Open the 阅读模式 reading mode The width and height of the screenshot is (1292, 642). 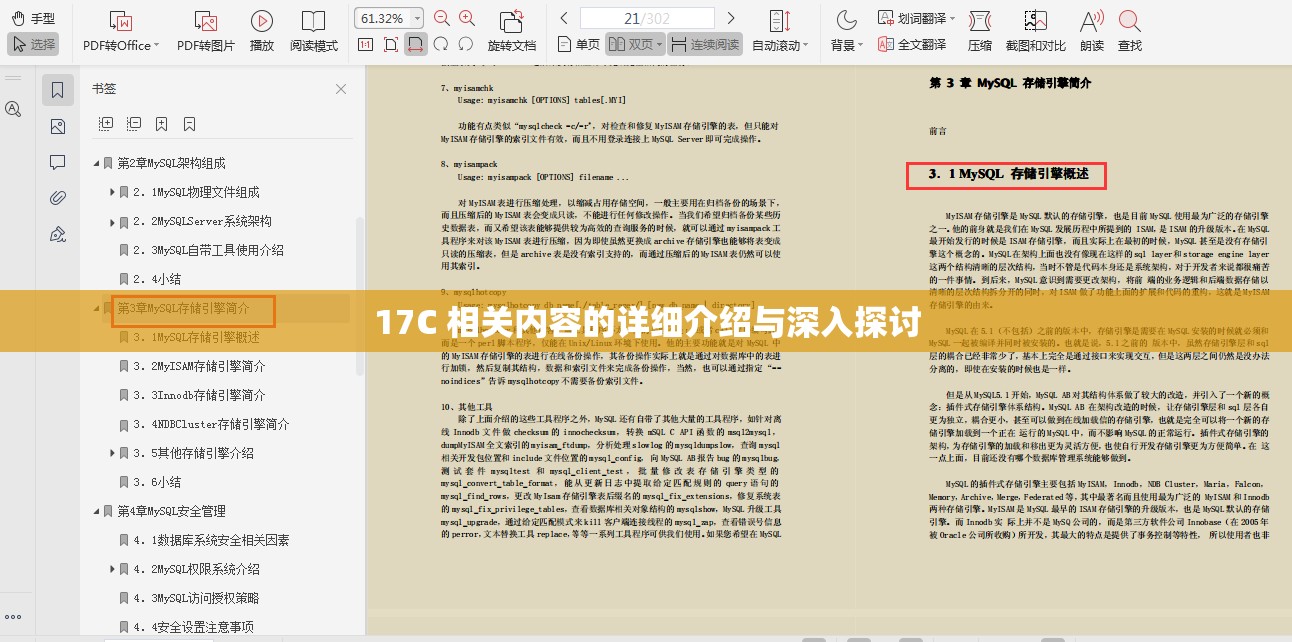pyautogui.click(x=313, y=30)
